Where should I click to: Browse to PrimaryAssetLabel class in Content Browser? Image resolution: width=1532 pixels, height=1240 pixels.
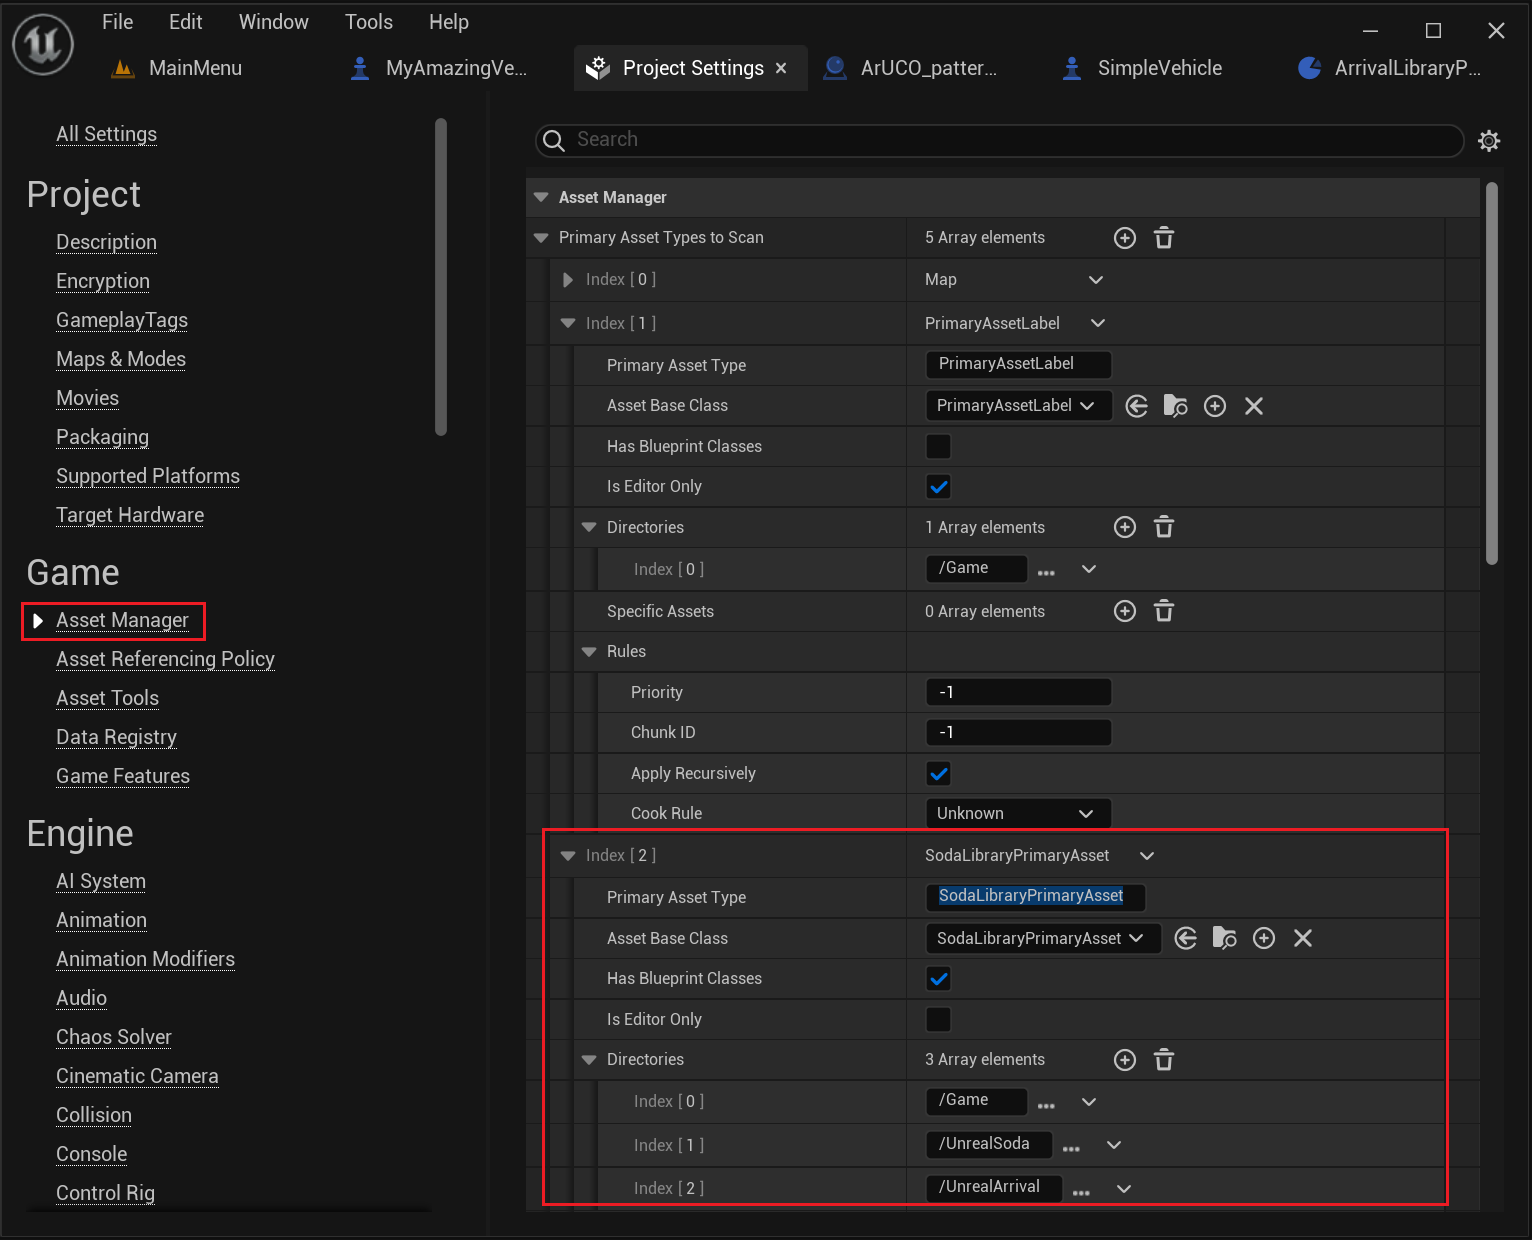point(1176,406)
